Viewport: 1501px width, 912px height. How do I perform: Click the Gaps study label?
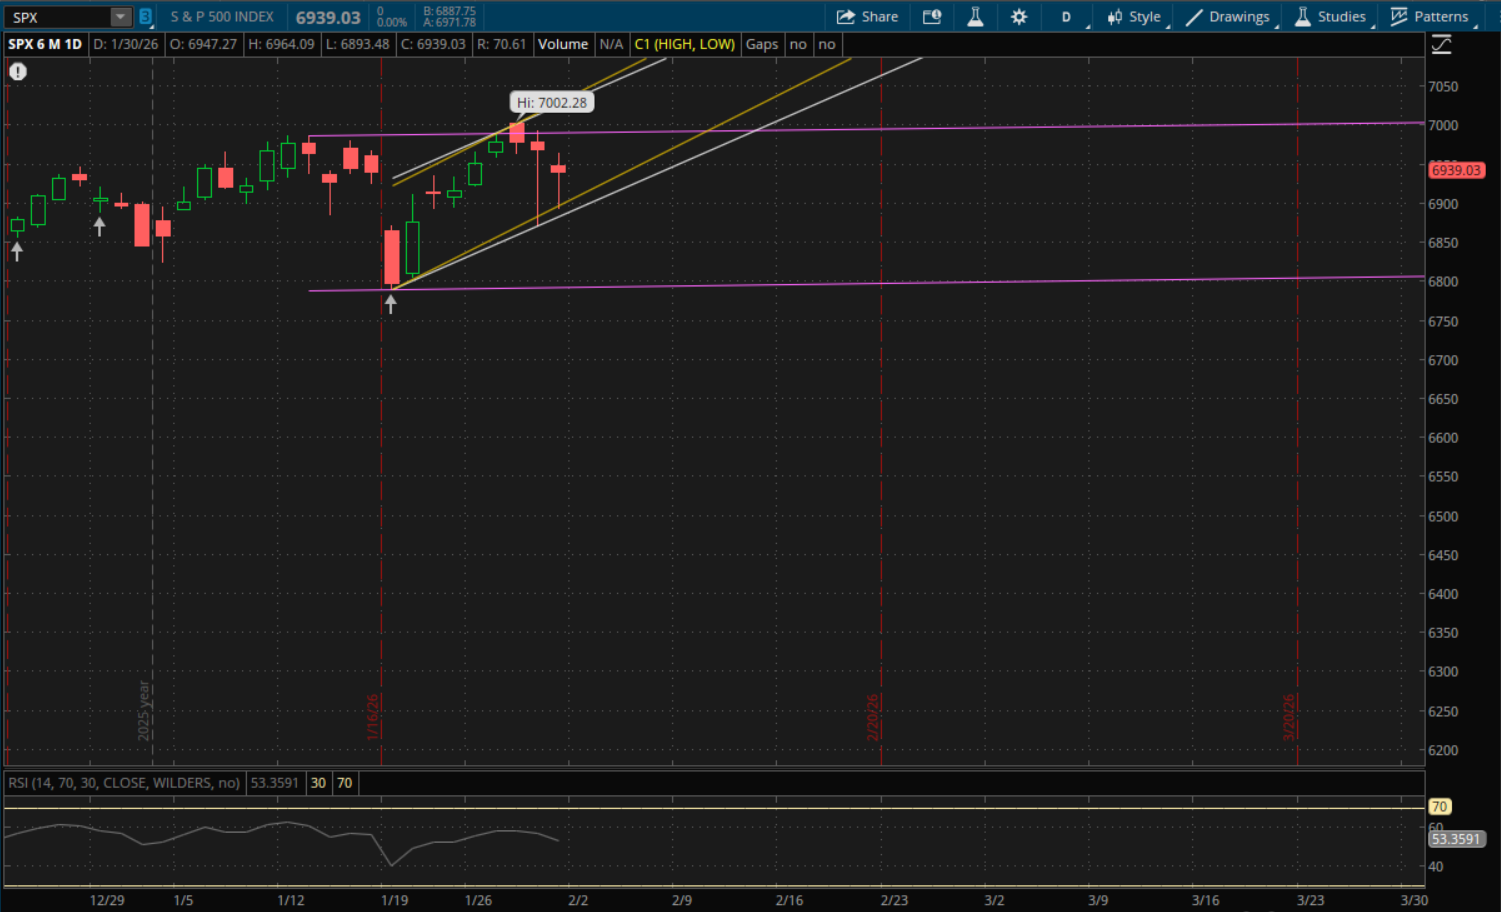click(761, 44)
